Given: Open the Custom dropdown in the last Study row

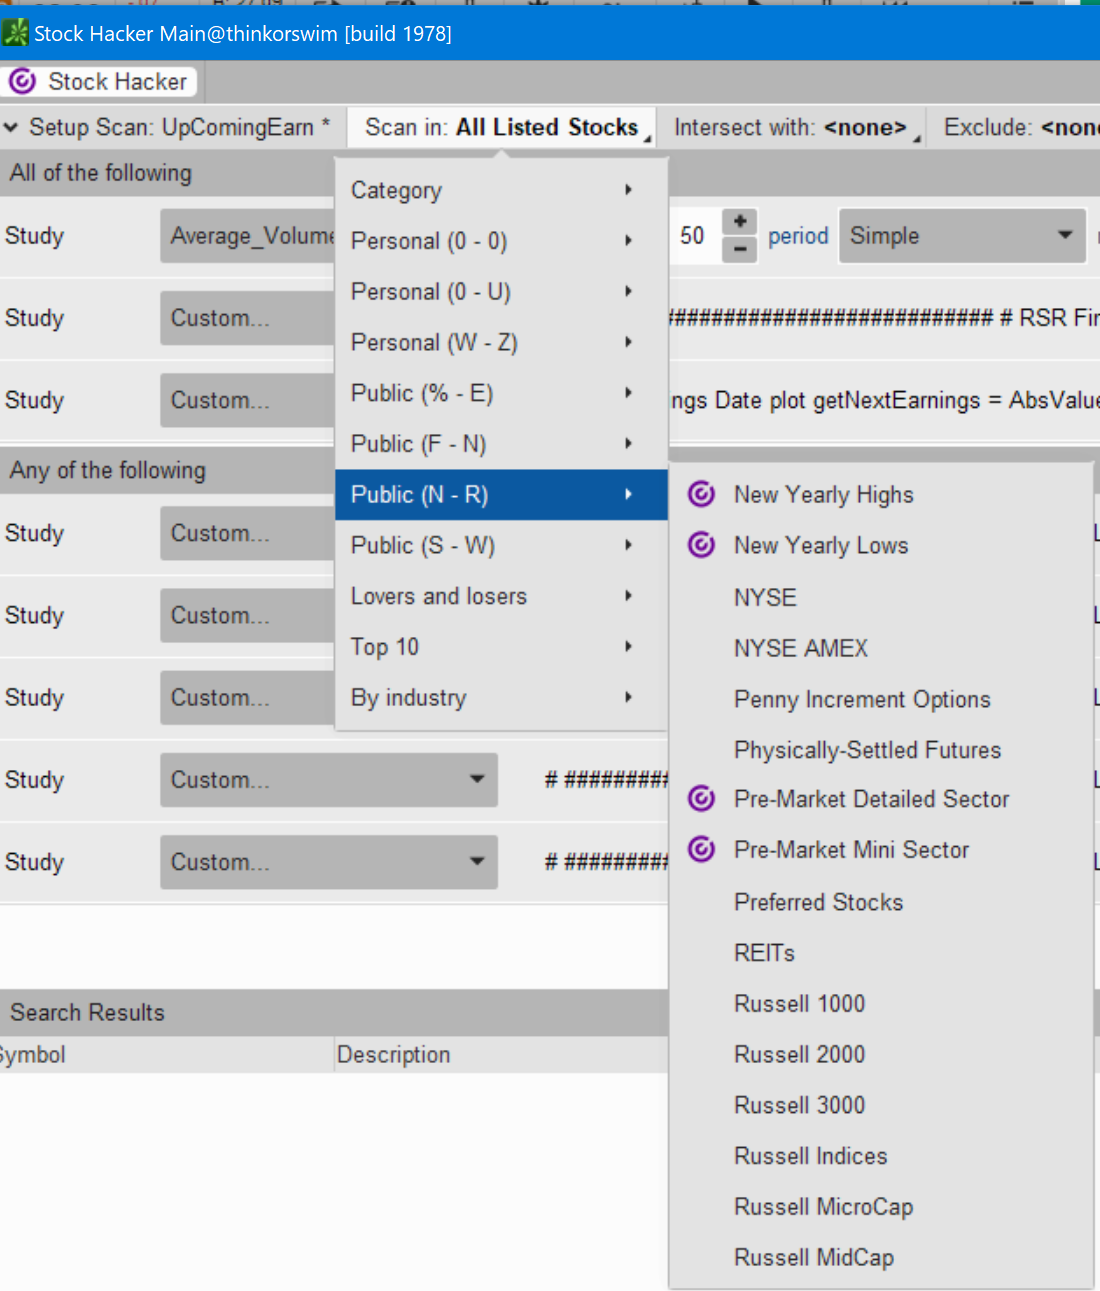Looking at the screenshot, I should pos(329,862).
